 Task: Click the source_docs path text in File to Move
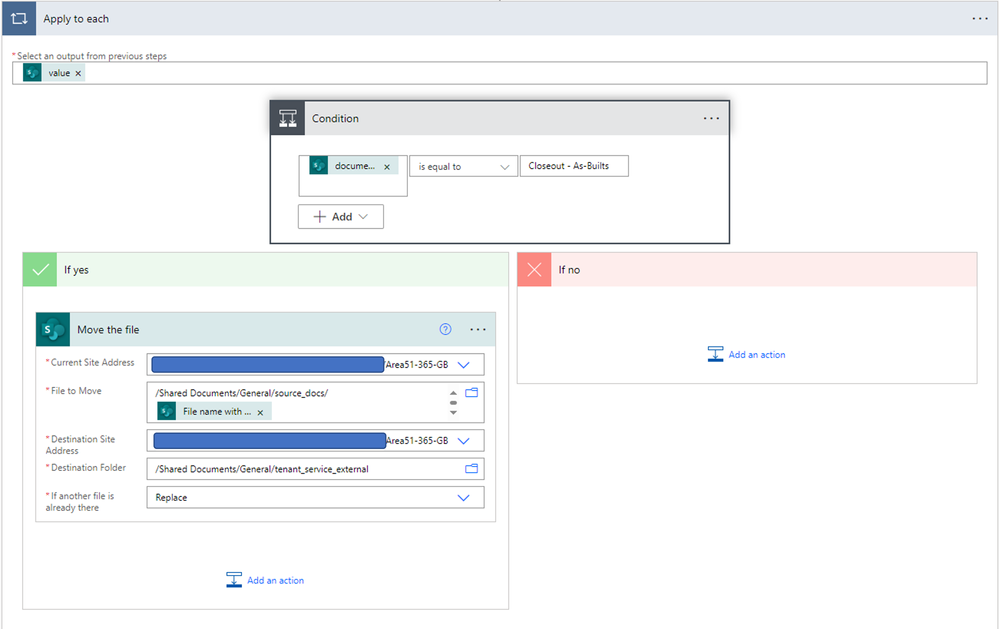pyautogui.click(x=241, y=393)
